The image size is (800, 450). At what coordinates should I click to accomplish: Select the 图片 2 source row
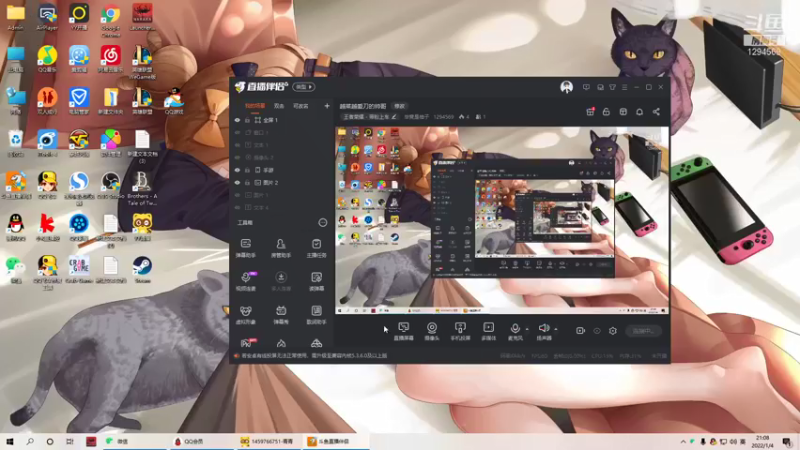282,182
